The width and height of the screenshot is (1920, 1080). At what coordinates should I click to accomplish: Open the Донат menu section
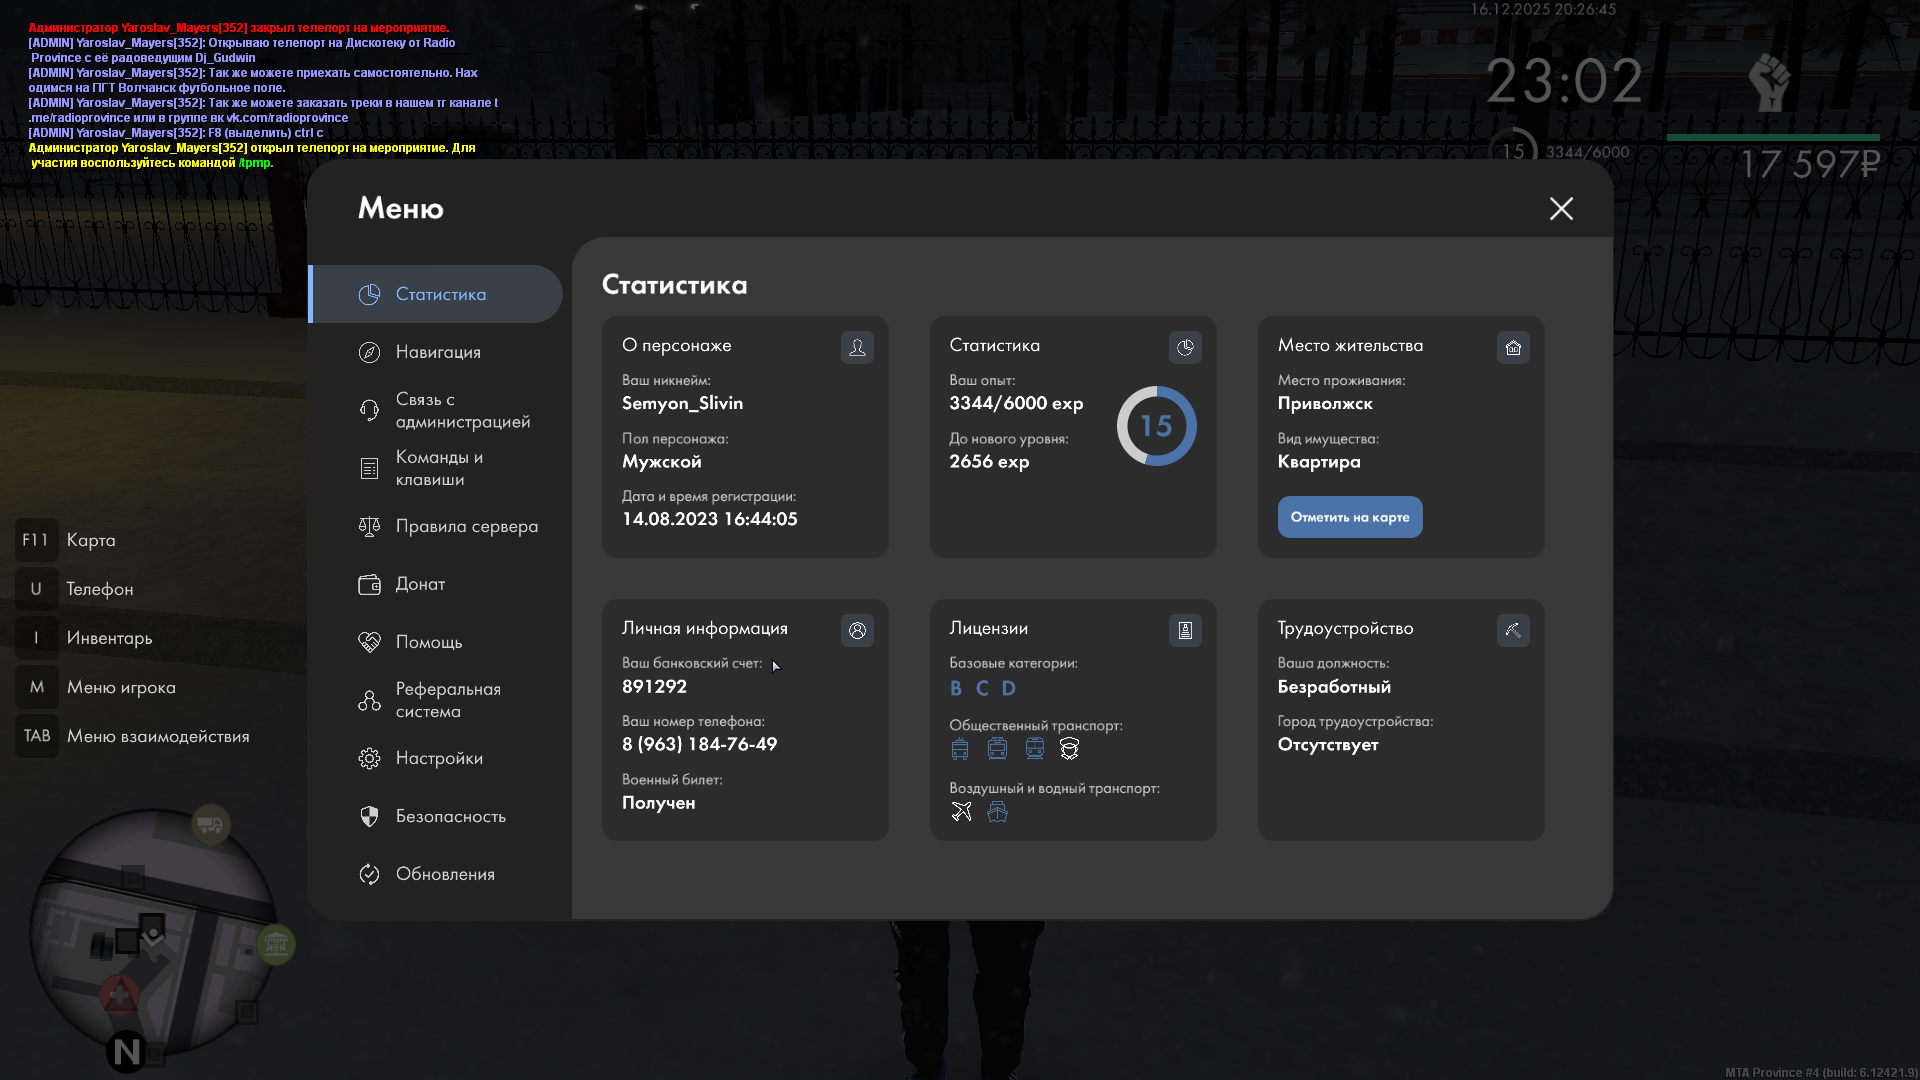420,584
